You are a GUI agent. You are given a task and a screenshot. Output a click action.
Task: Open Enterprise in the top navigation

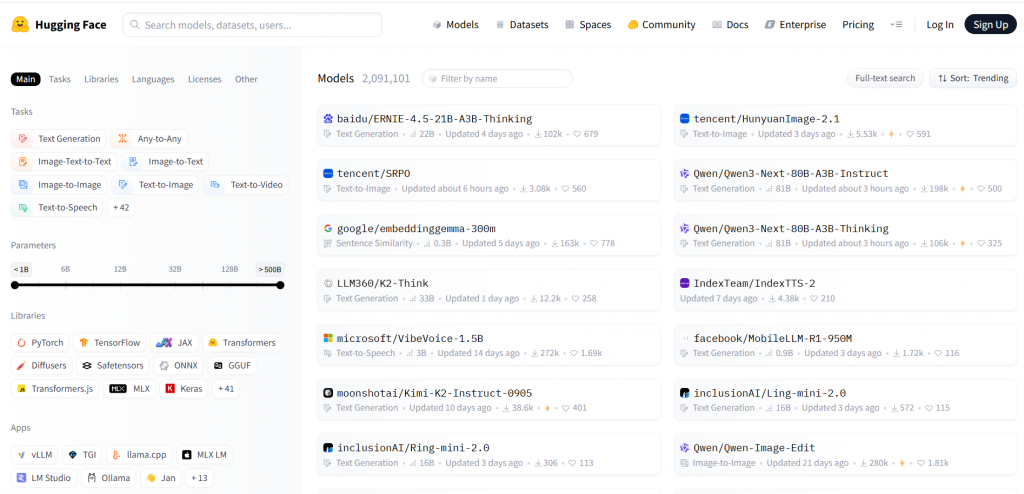click(x=795, y=25)
